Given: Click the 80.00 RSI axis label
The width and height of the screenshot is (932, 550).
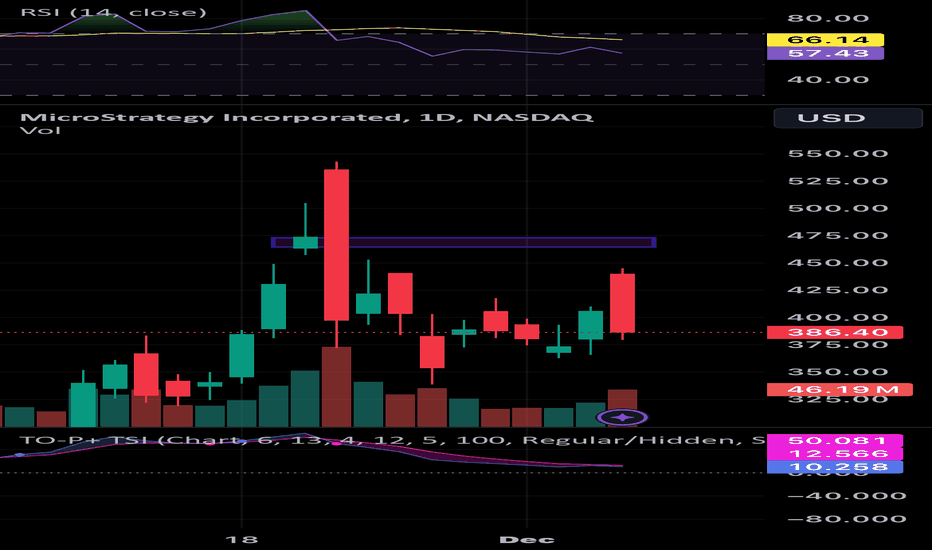Looking at the screenshot, I should [x=828, y=18].
